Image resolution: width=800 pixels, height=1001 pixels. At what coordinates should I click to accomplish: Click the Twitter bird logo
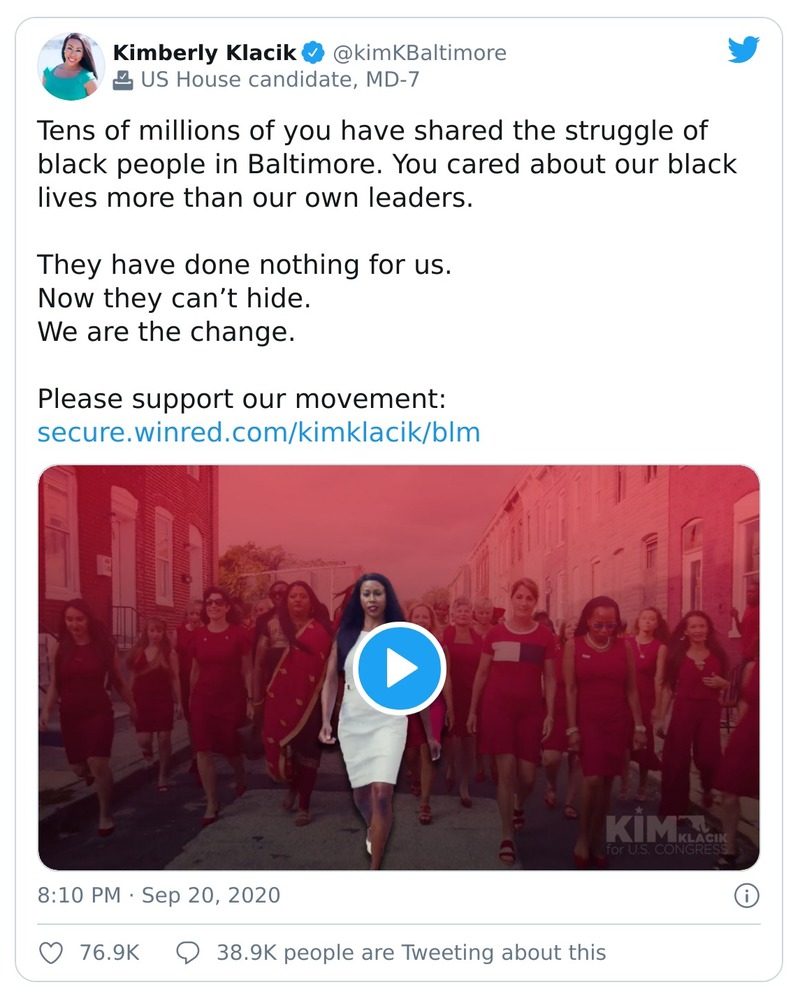click(x=743, y=50)
